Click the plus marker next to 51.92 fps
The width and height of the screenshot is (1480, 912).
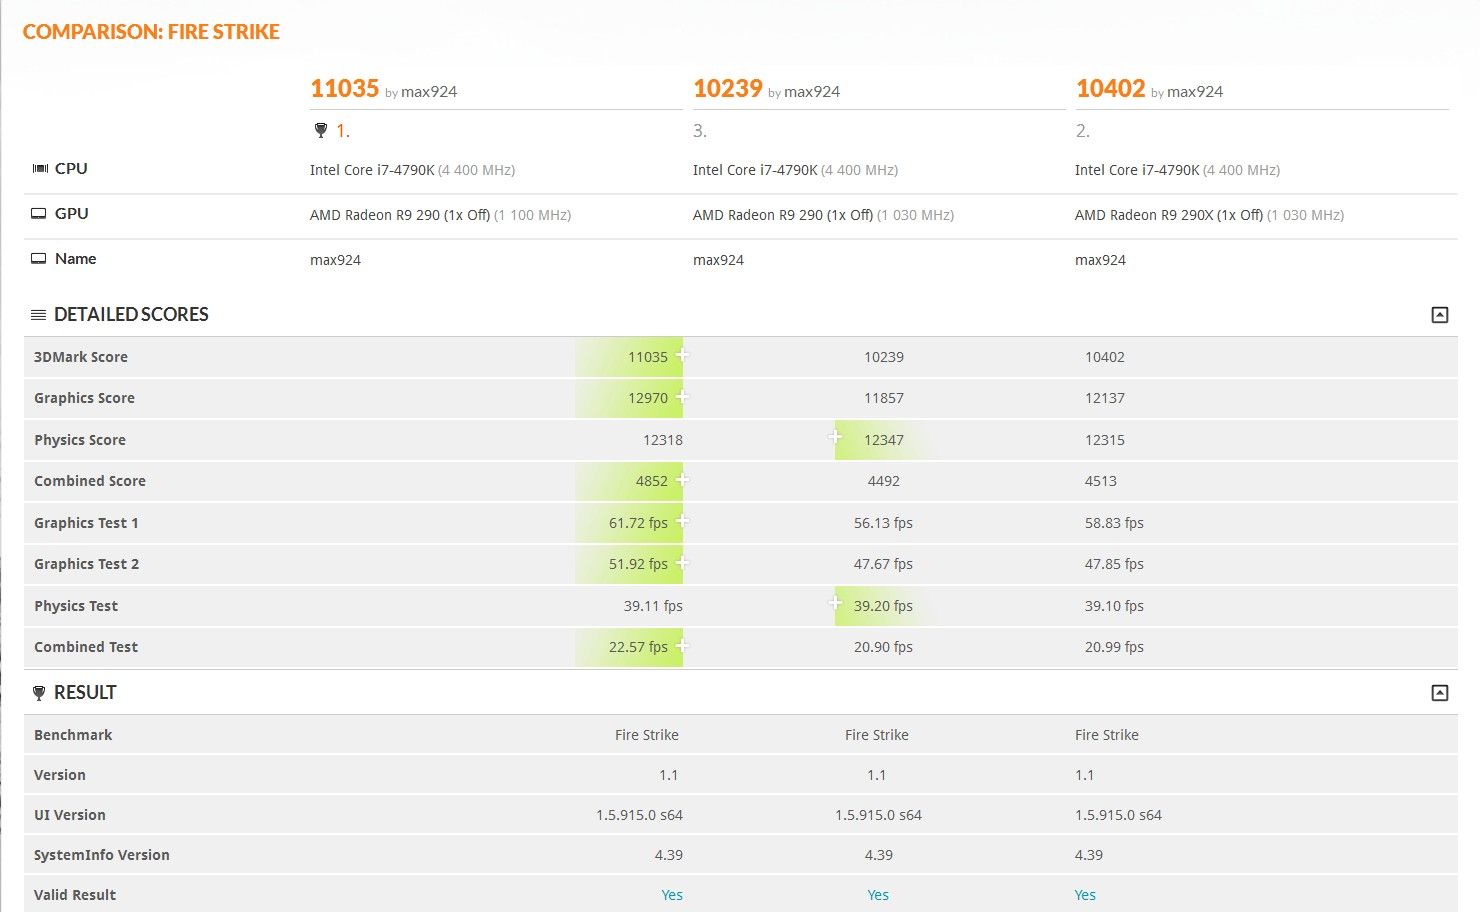point(682,563)
